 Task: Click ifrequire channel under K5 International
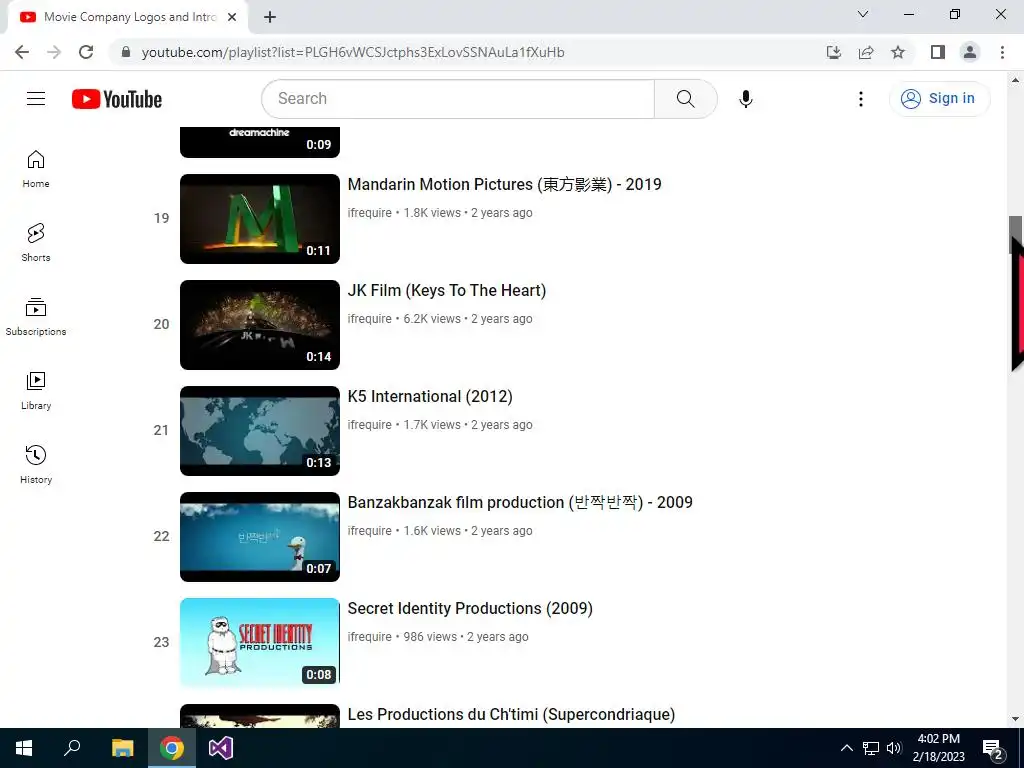(370, 424)
